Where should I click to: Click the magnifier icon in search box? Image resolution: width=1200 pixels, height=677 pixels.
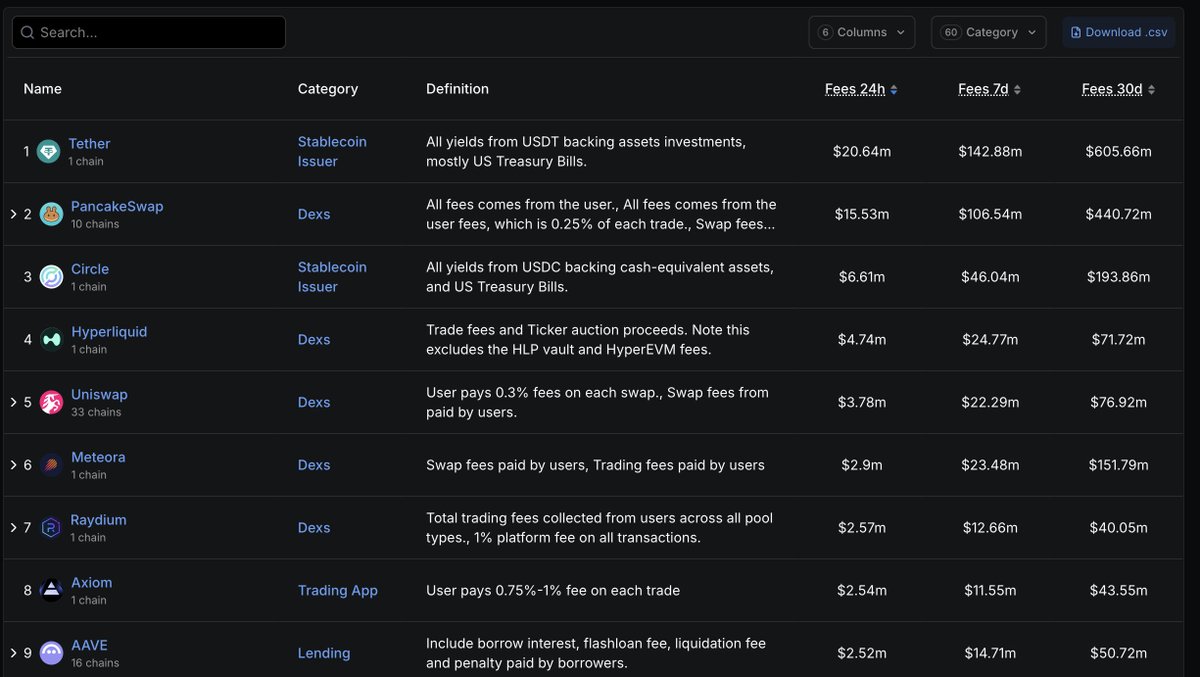27,32
